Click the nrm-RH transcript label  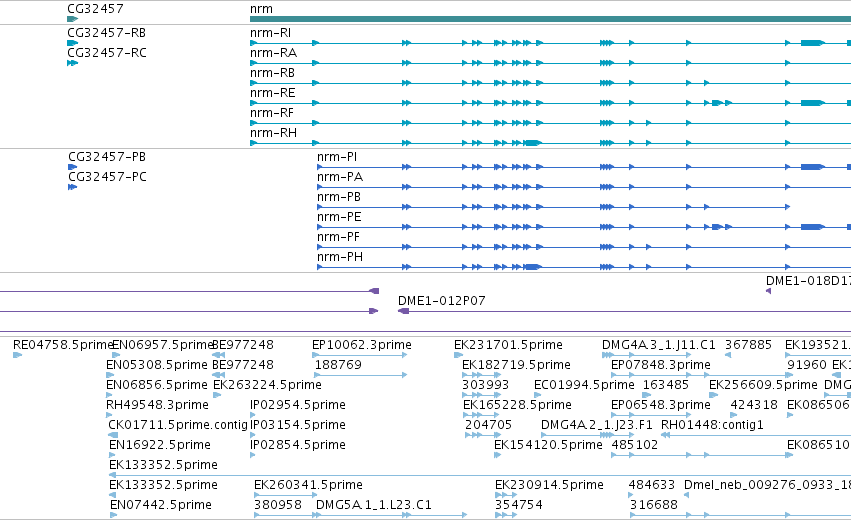point(274,133)
